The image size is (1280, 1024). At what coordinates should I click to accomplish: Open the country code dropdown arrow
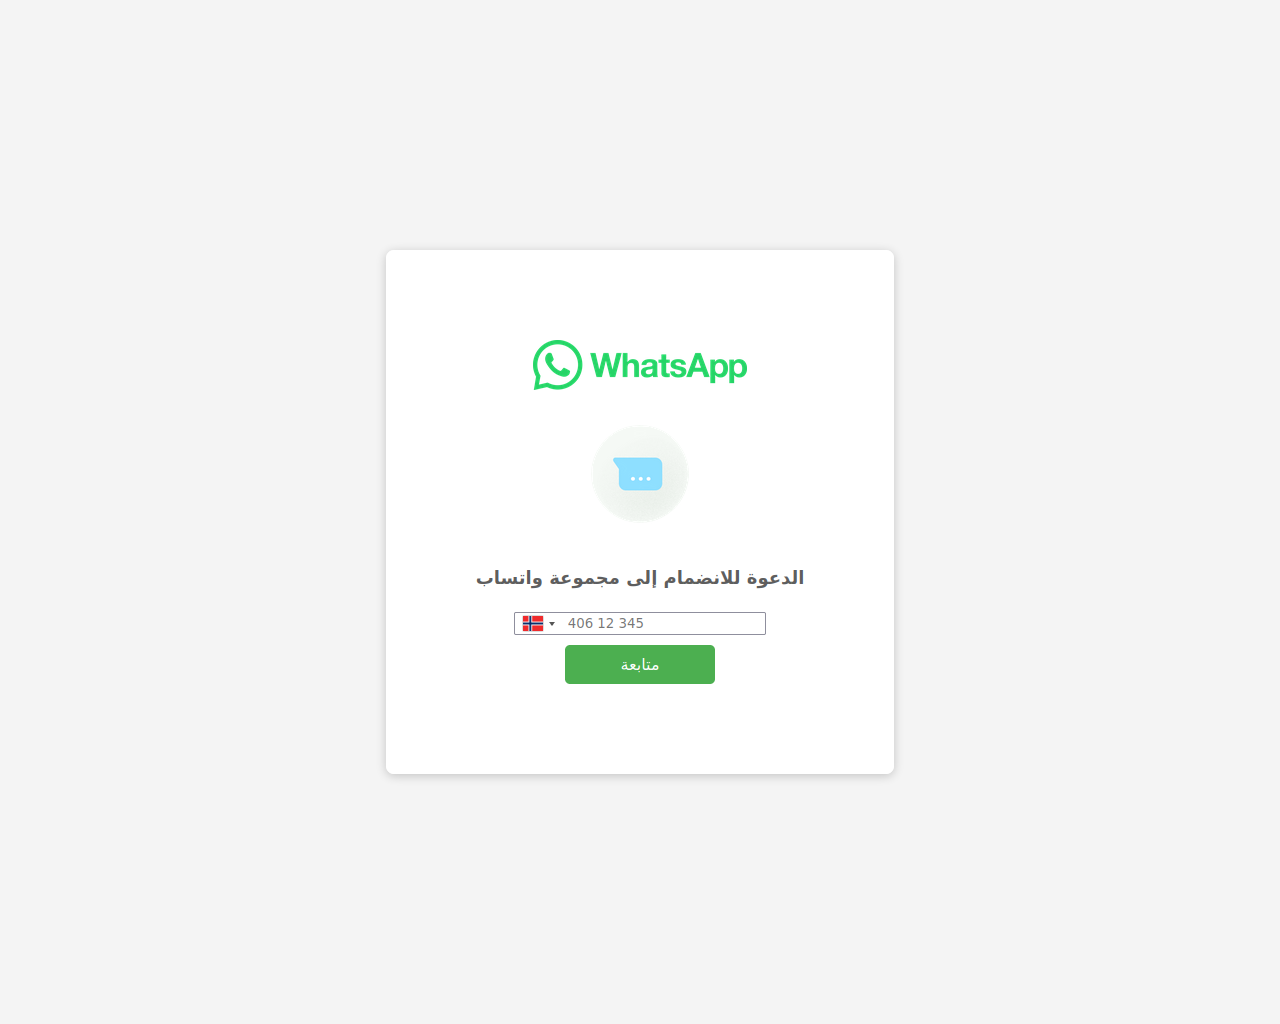click(x=552, y=624)
